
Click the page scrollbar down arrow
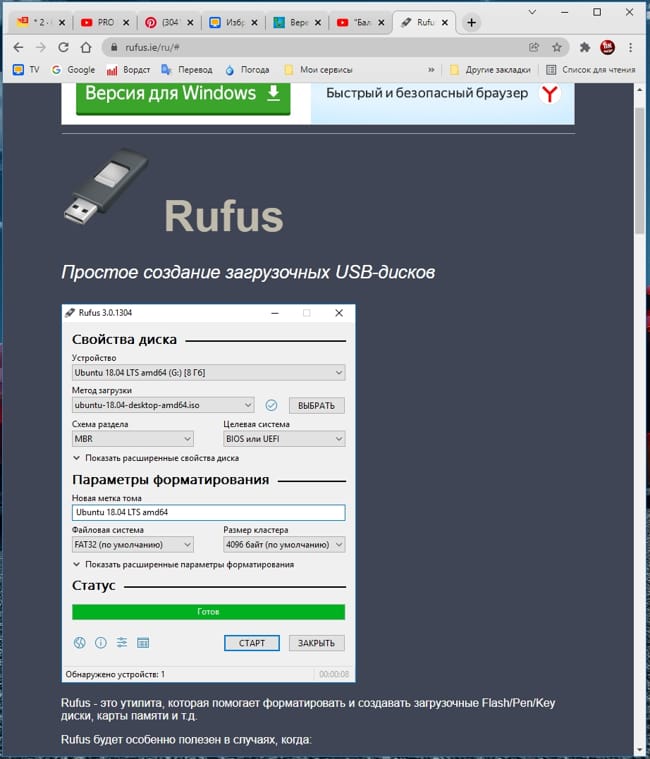pos(640,750)
